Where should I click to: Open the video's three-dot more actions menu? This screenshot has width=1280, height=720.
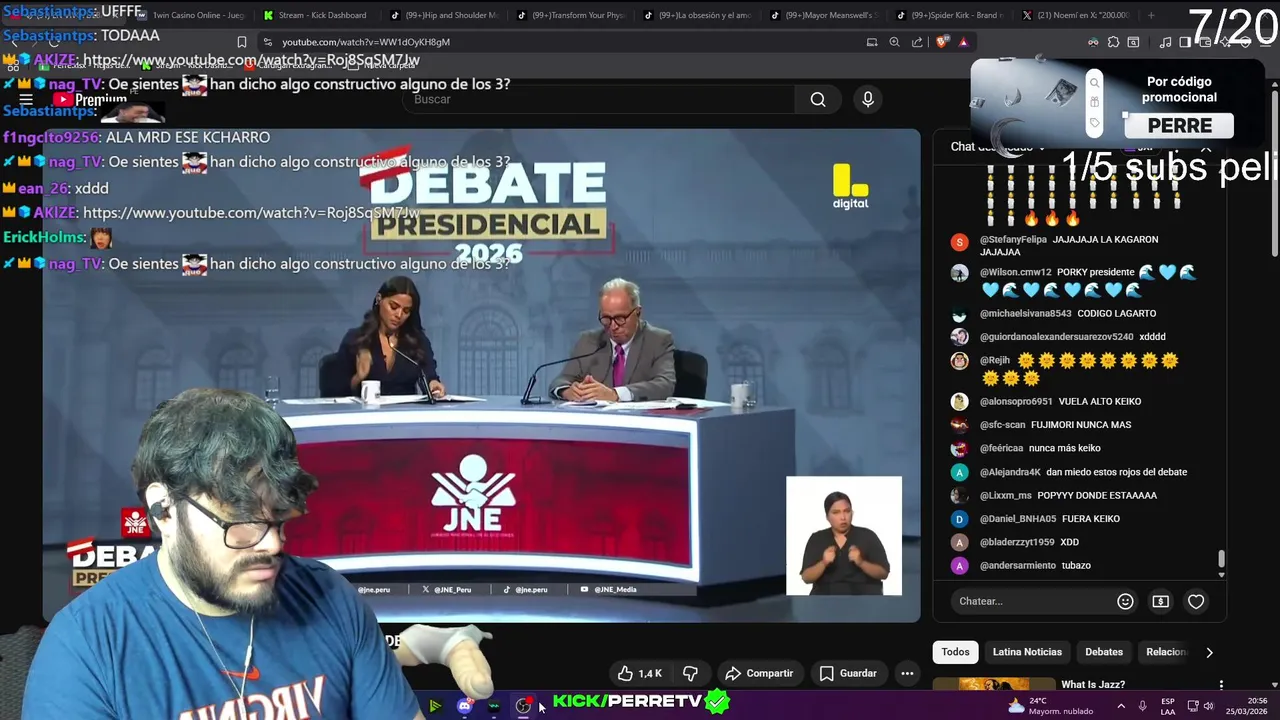[x=907, y=674]
